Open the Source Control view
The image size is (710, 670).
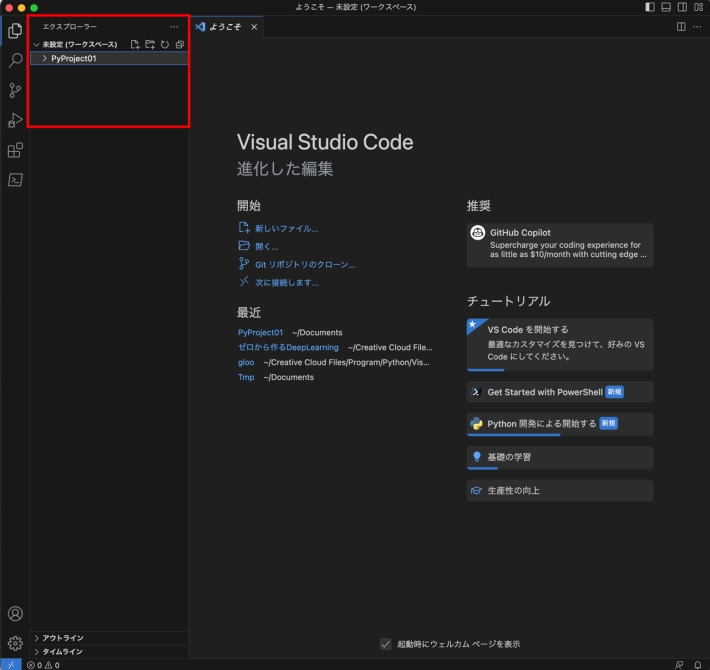(15, 91)
